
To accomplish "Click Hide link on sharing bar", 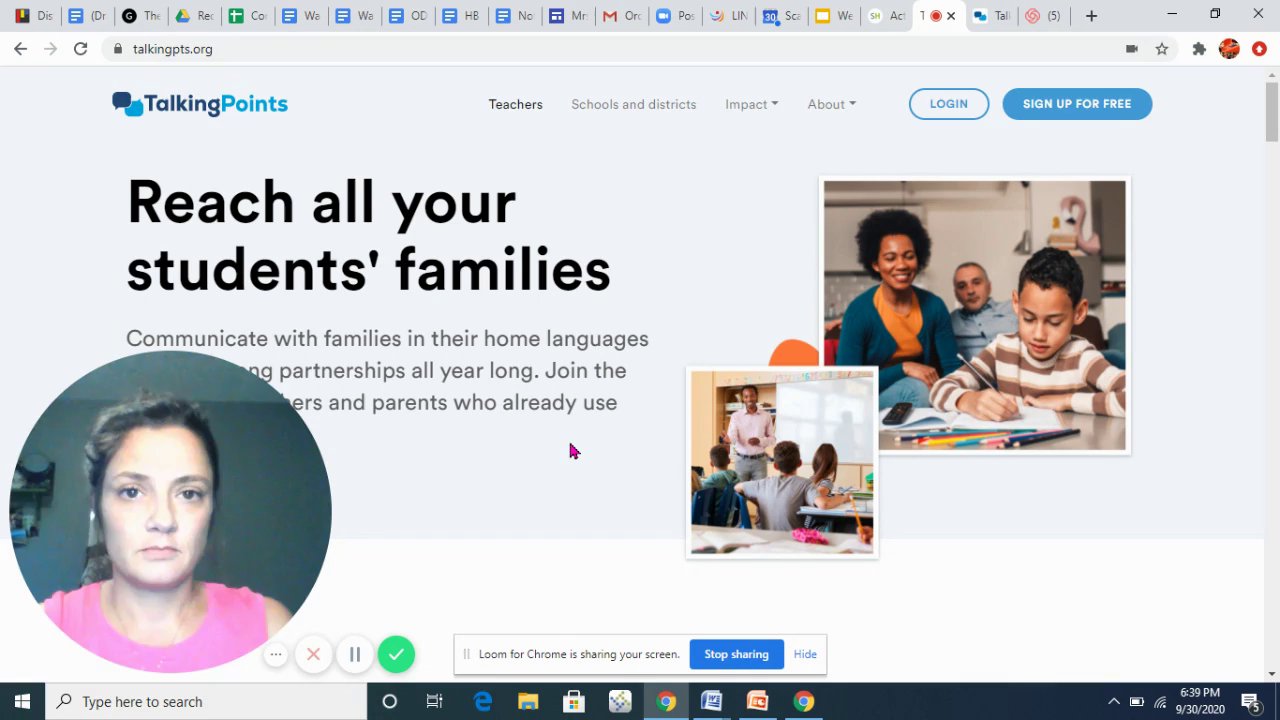I will [805, 654].
